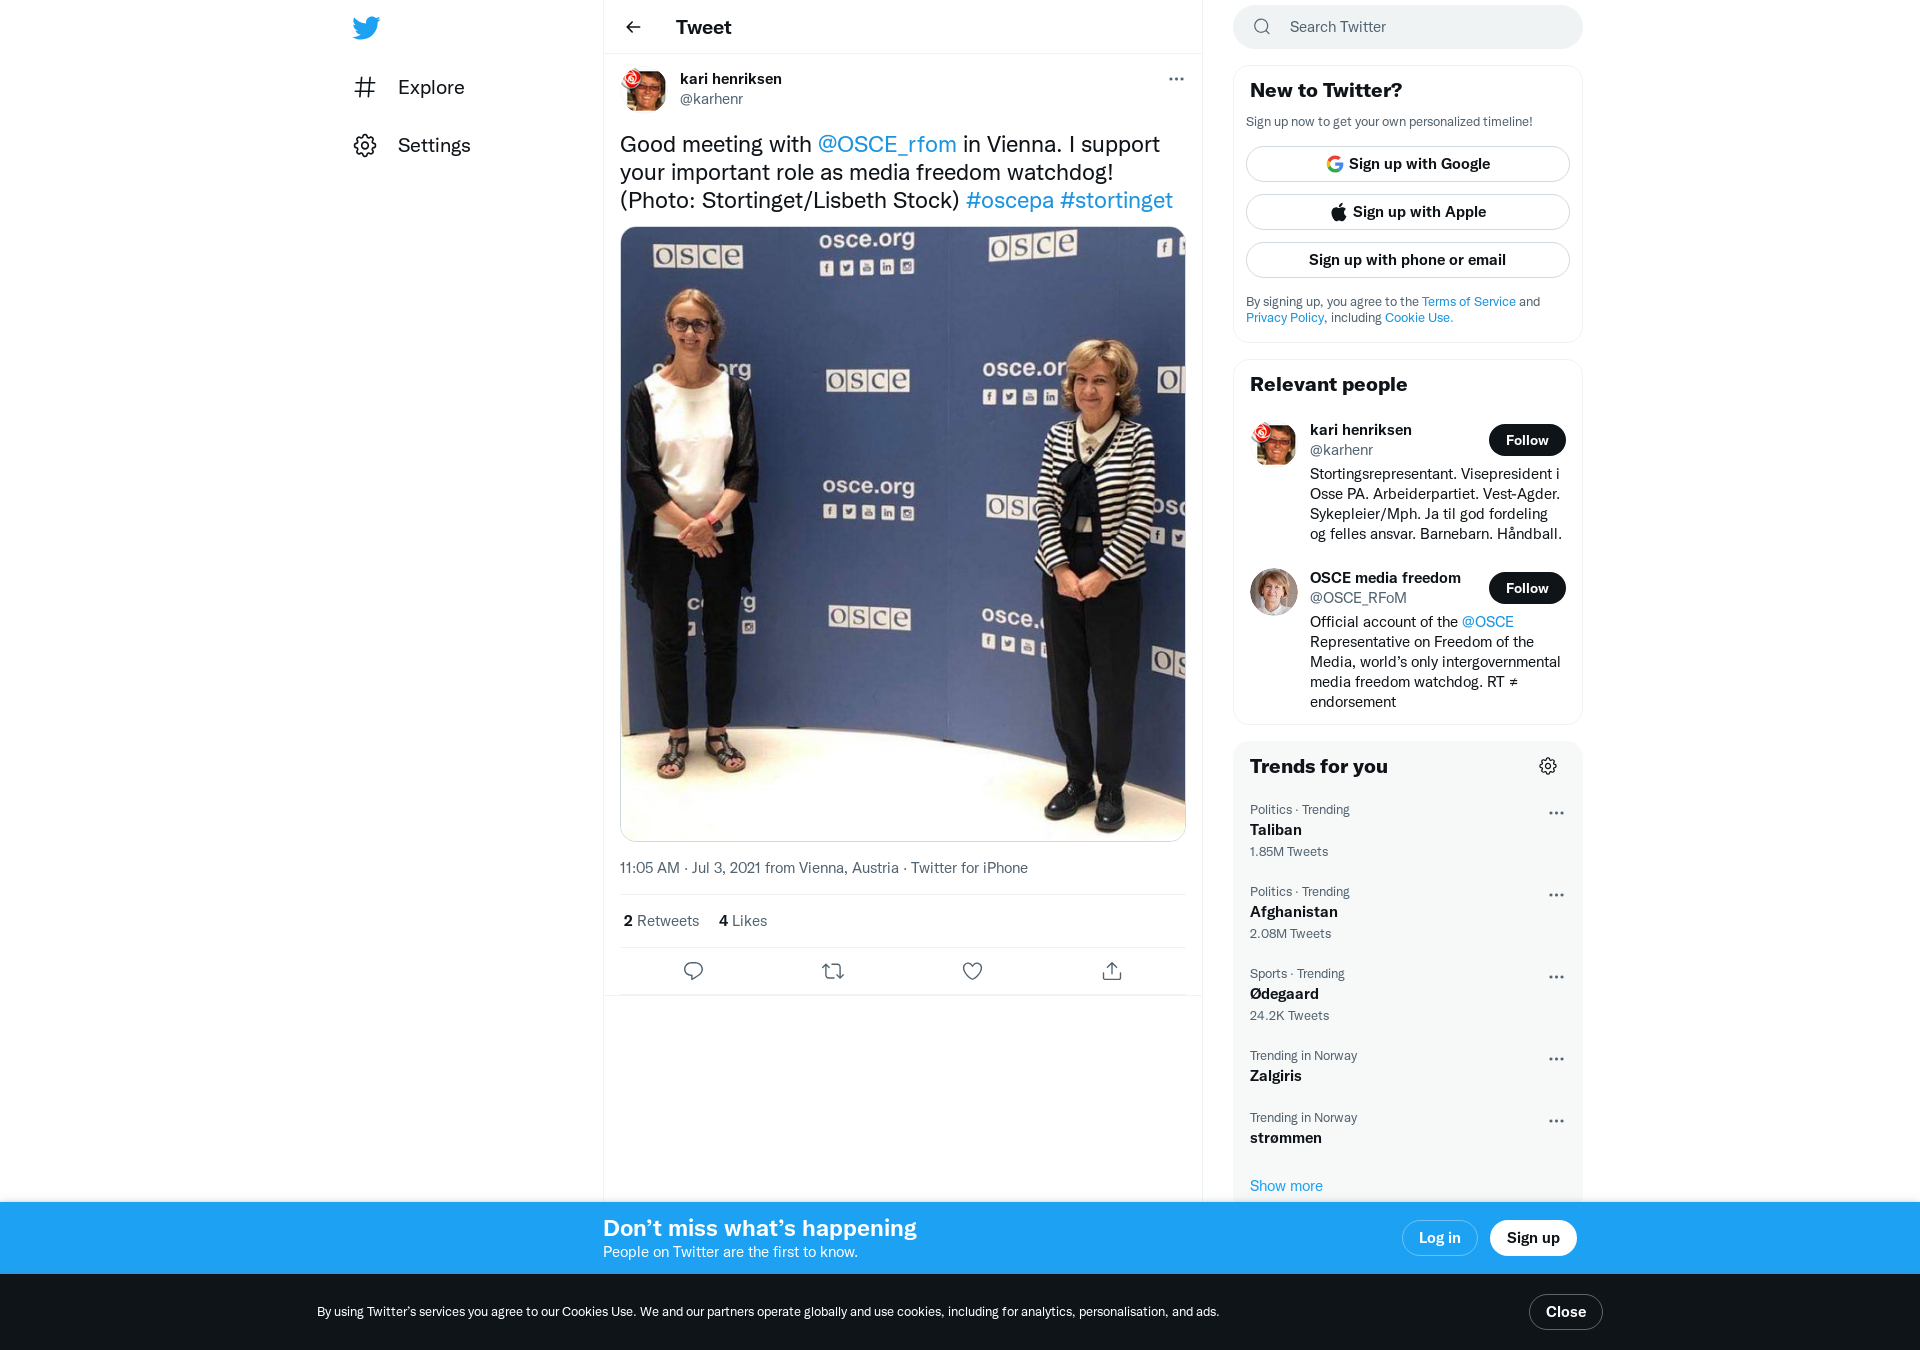Click the Twitter bird logo
The height and width of the screenshot is (1350, 1920).
tap(366, 27)
